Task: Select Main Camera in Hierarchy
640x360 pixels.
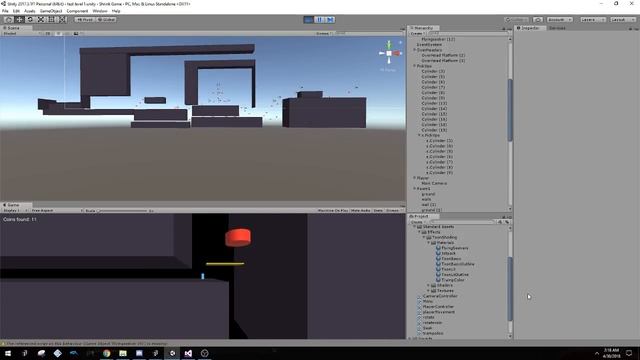Action: pos(434,183)
